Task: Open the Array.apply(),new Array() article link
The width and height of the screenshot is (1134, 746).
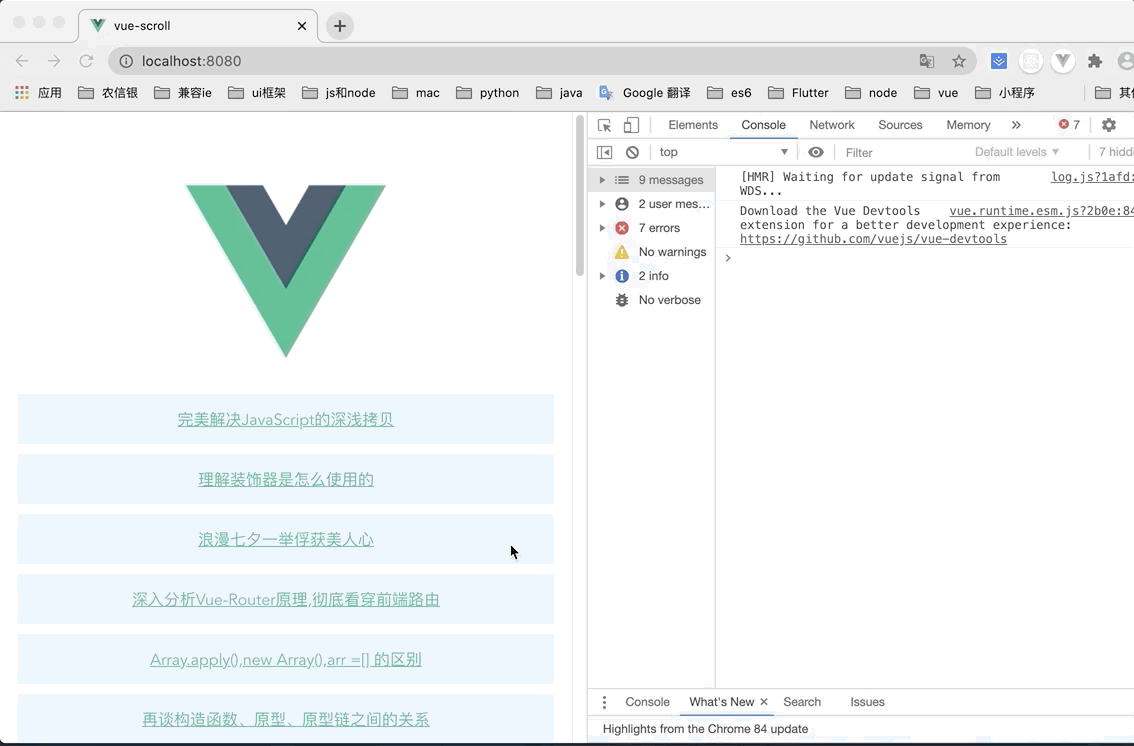Action: 286,660
